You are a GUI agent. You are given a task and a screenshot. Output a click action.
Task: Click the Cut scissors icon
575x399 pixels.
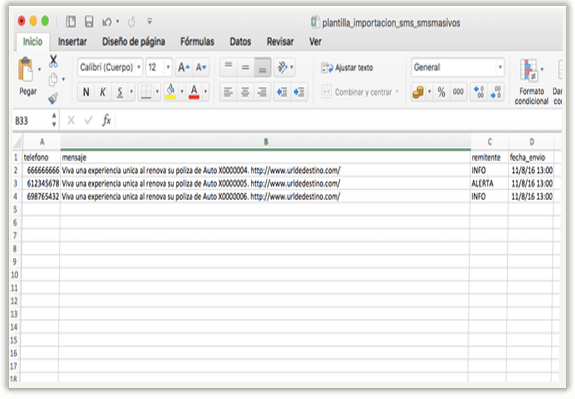pos(53,61)
